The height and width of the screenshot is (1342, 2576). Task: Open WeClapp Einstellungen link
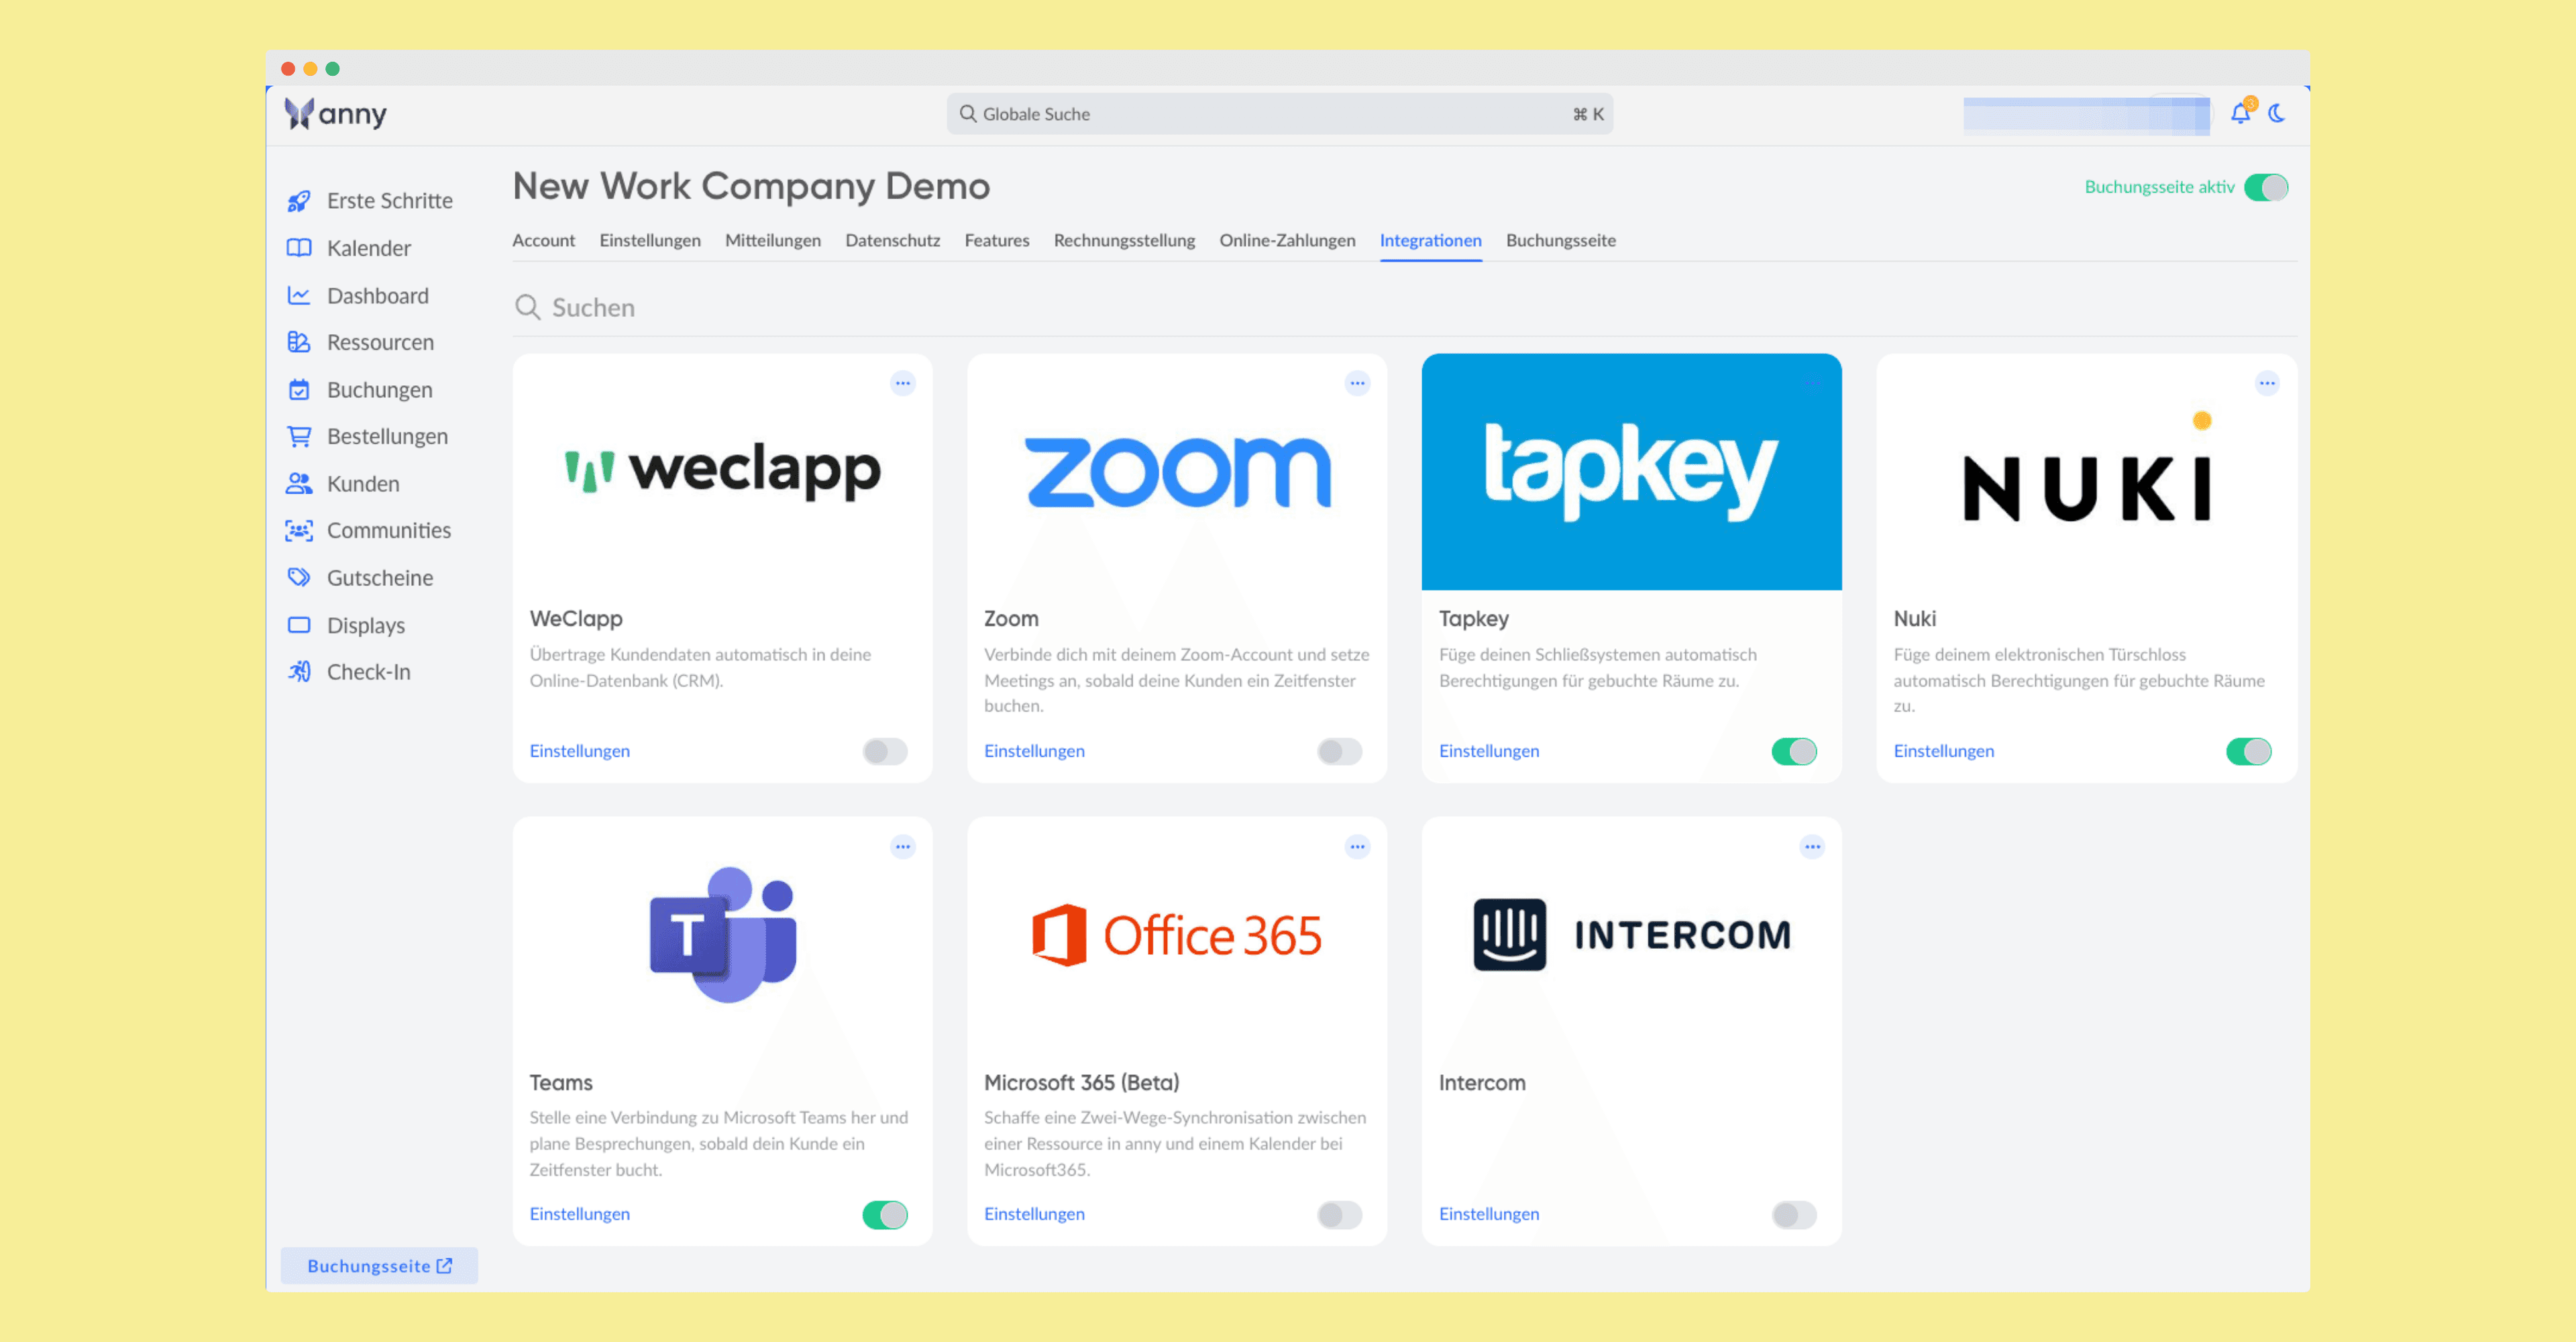(x=580, y=751)
